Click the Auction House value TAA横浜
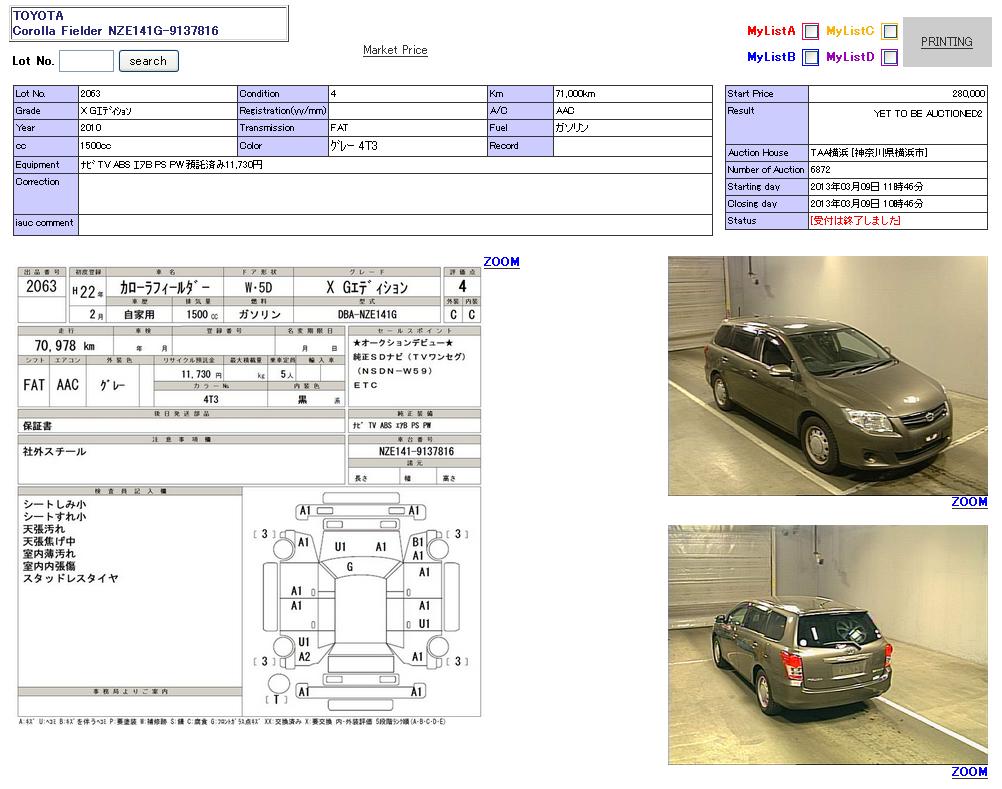This screenshot has height=789, width=1002. click(x=868, y=153)
